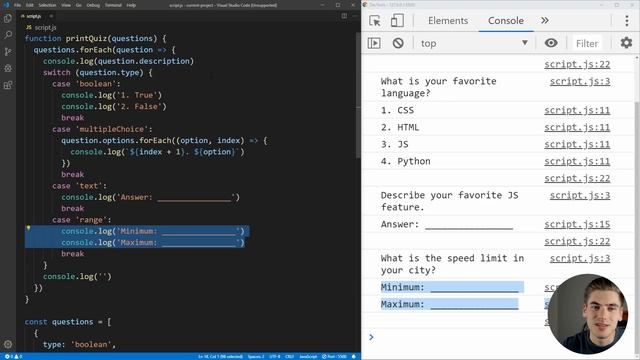Click 'Describe your favorite JS feature.' log
Viewport: 640px width, 360px height.
coord(449,201)
